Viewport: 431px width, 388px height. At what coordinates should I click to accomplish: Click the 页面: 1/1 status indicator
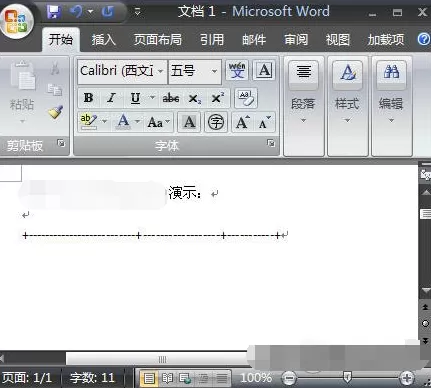coord(27,378)
